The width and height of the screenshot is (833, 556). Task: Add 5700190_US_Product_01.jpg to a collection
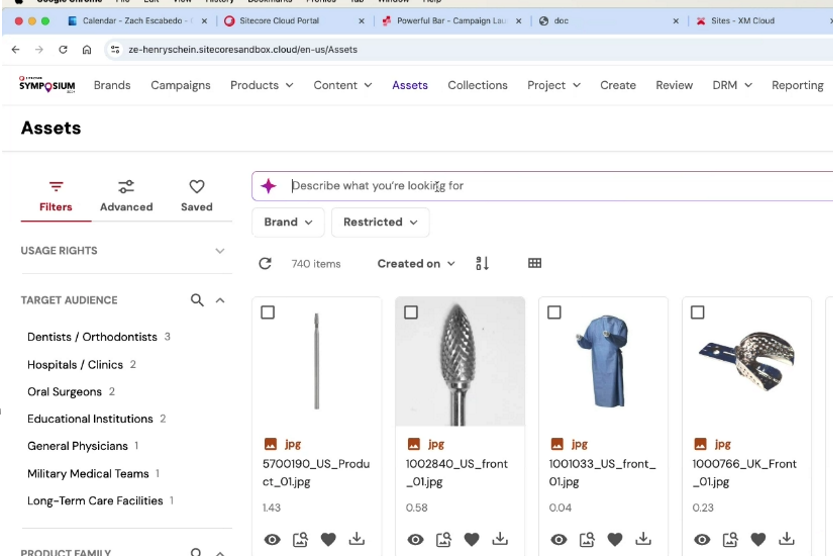pyautogui.click(x=300, y=540)
